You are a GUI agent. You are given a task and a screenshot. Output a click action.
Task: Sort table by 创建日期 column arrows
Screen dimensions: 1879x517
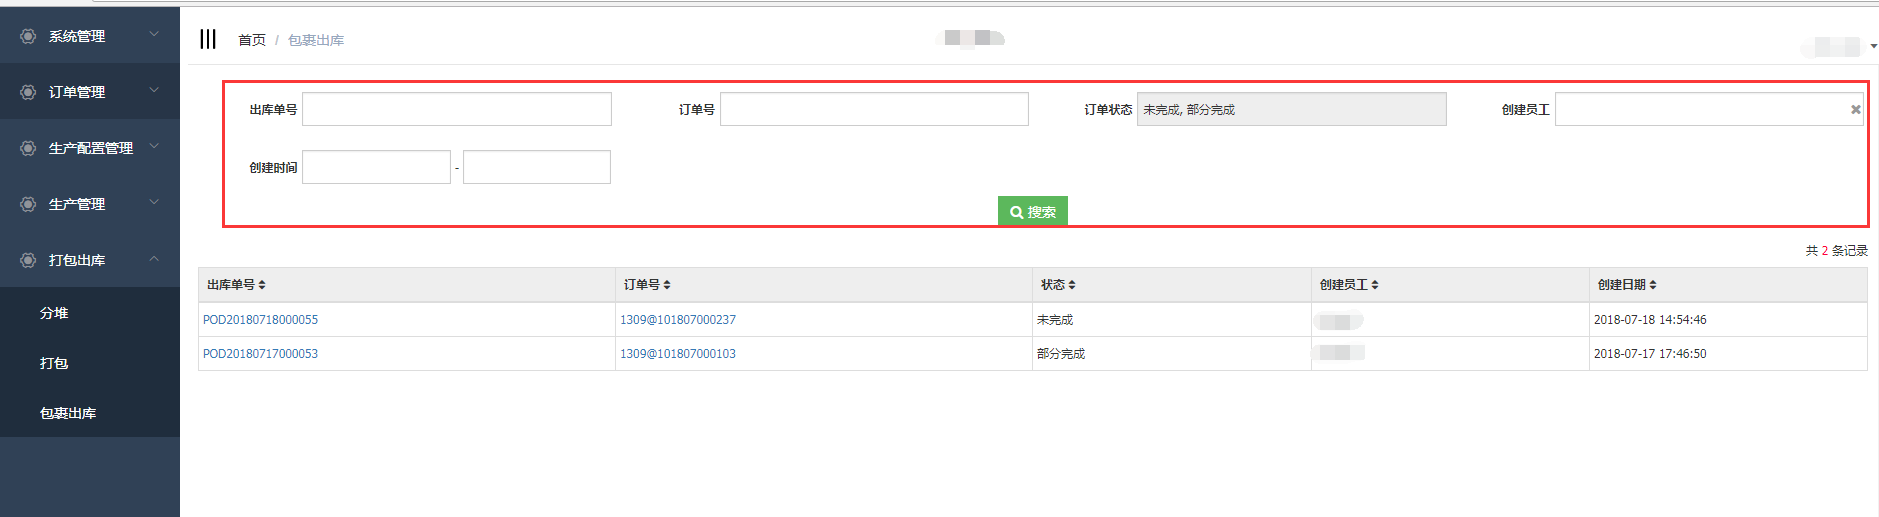[x=1653, y=285]
